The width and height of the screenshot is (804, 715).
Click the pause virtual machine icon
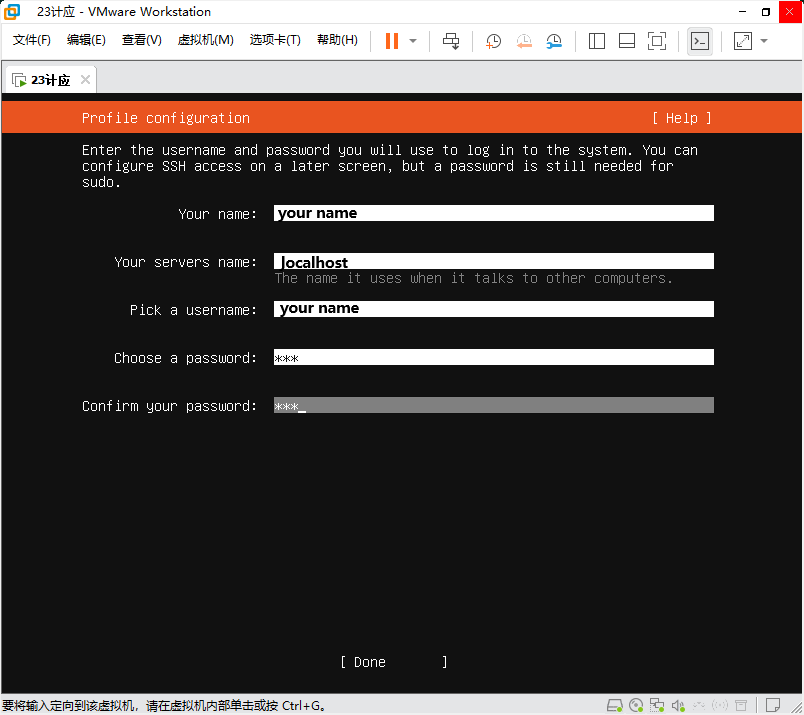click(x=392, y=41)
